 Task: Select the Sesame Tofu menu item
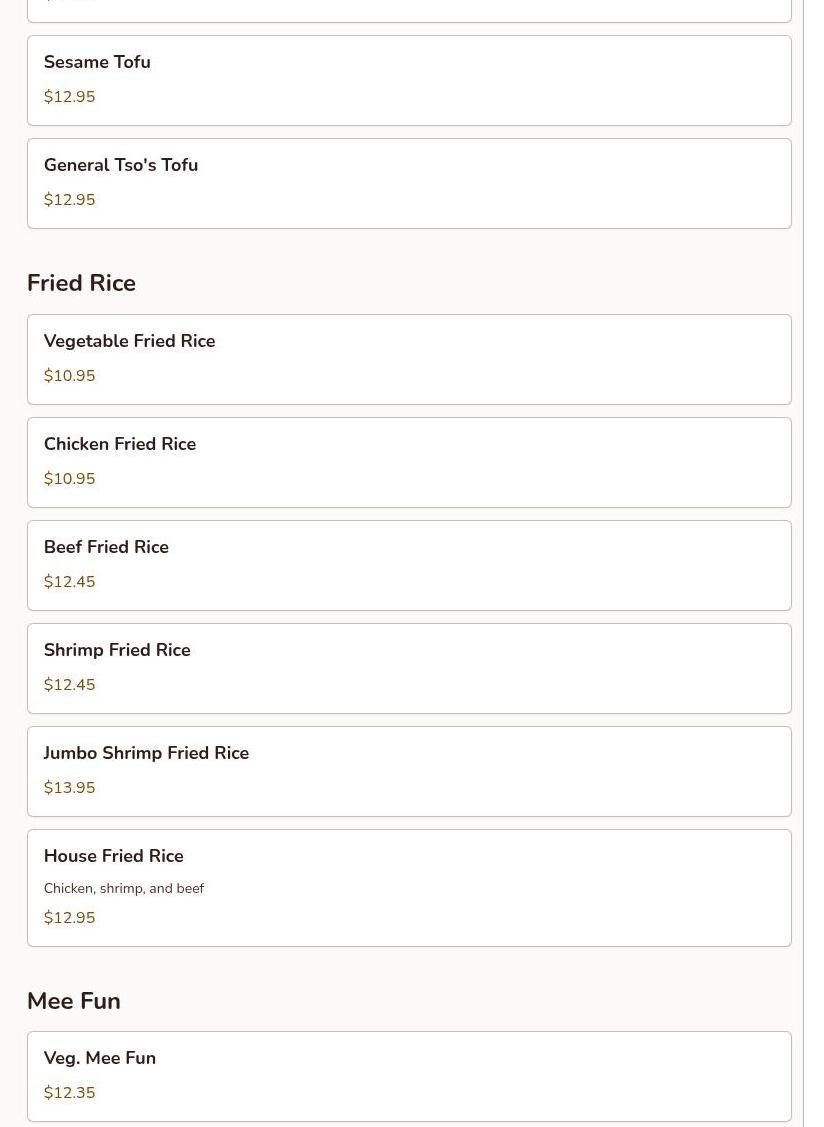click(x=409, y=80)
